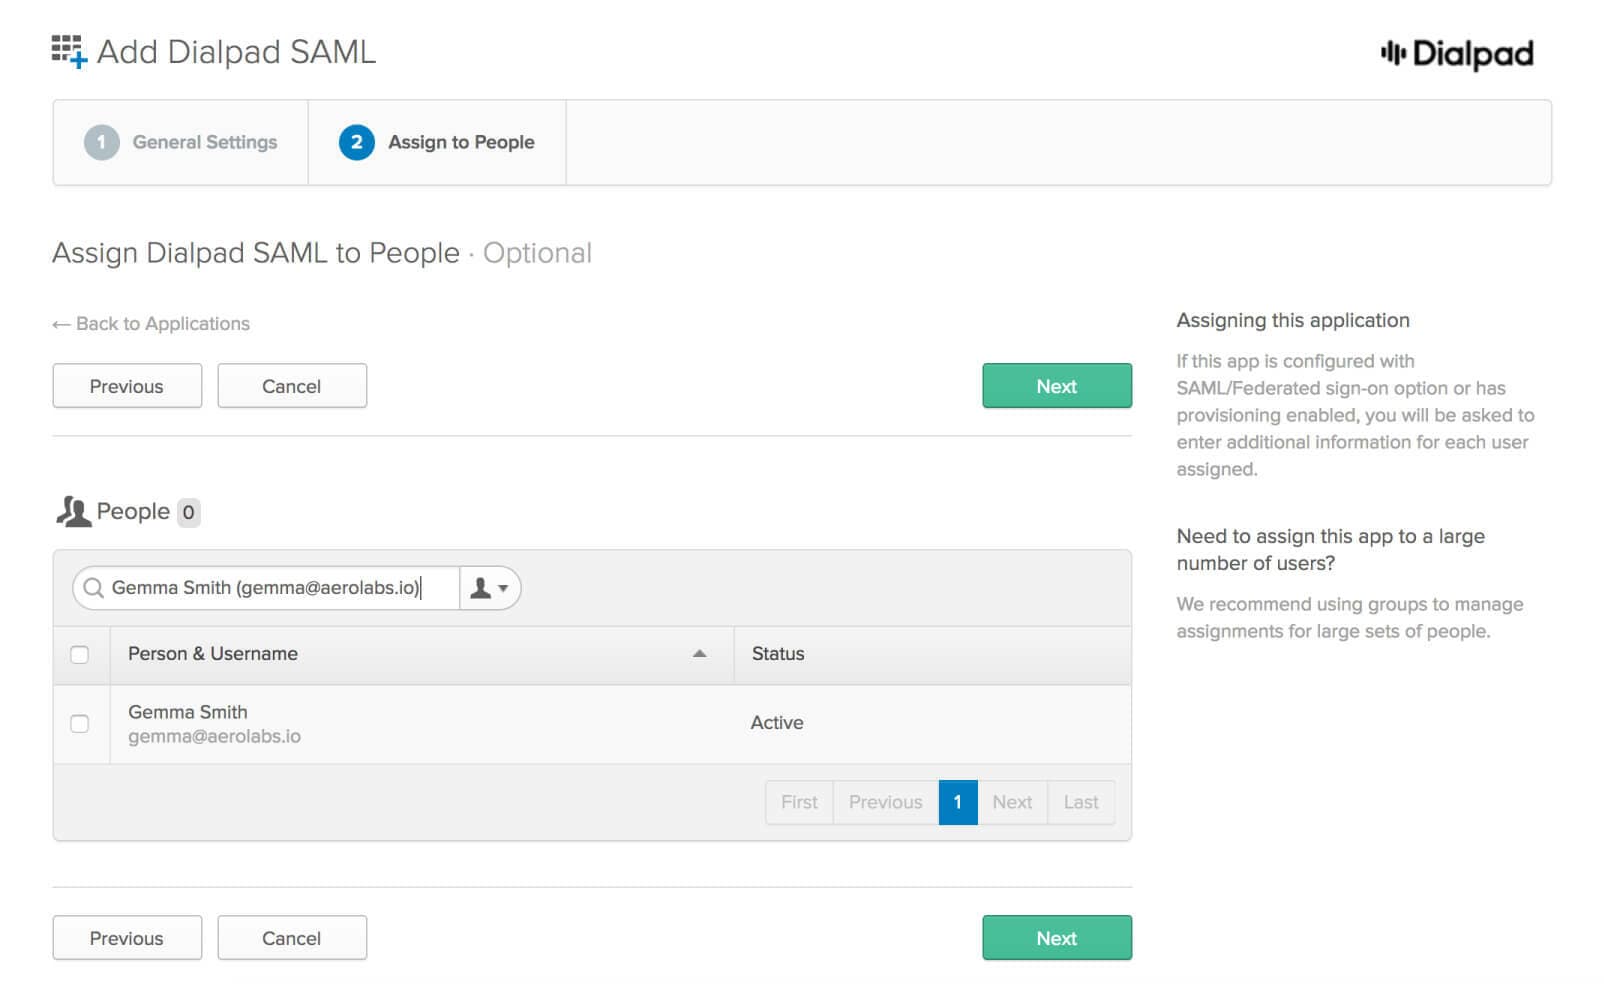
Task: Sort by Person & Username arrow
Action: (x=699, y=654)
